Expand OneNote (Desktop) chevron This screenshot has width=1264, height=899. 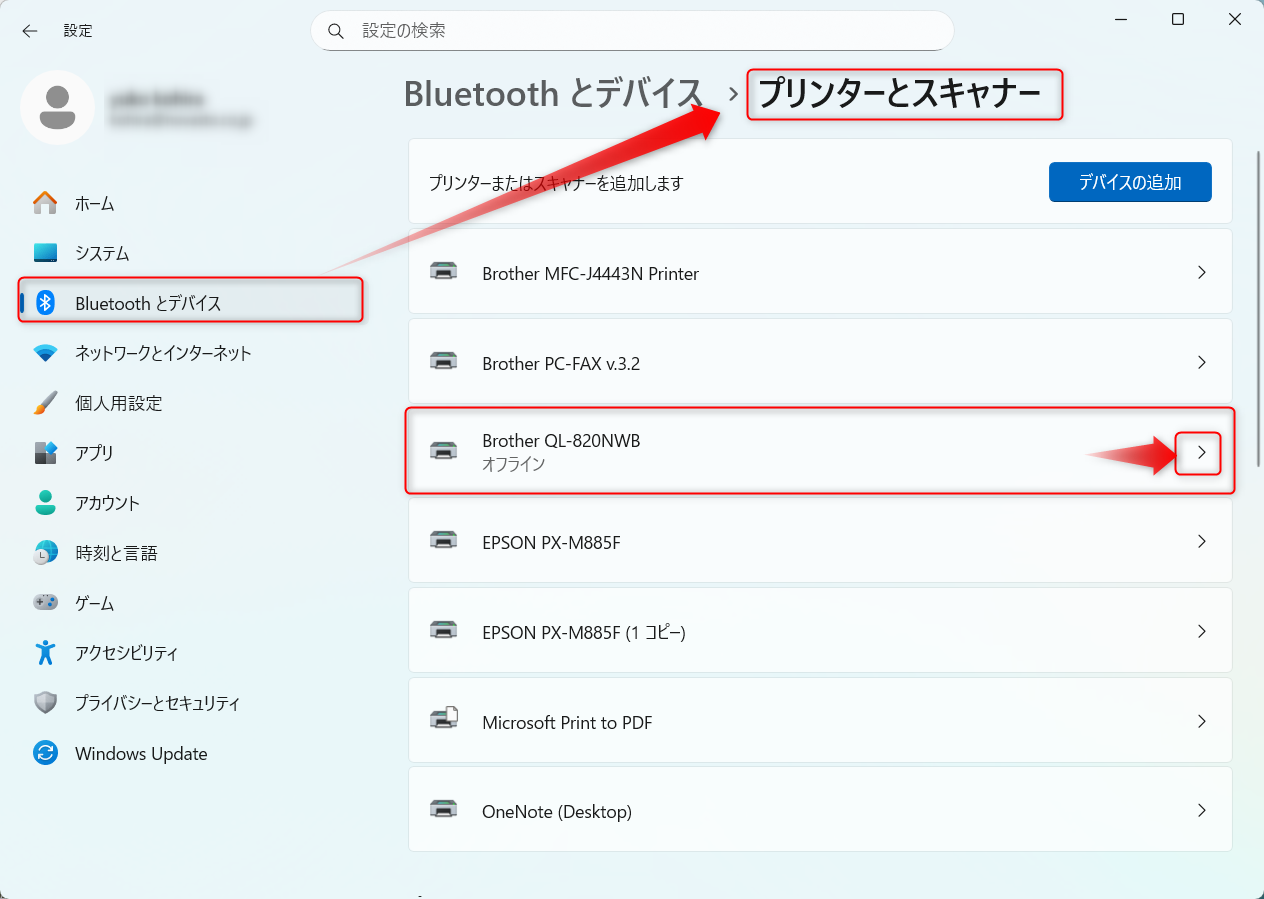[1202, 811]
